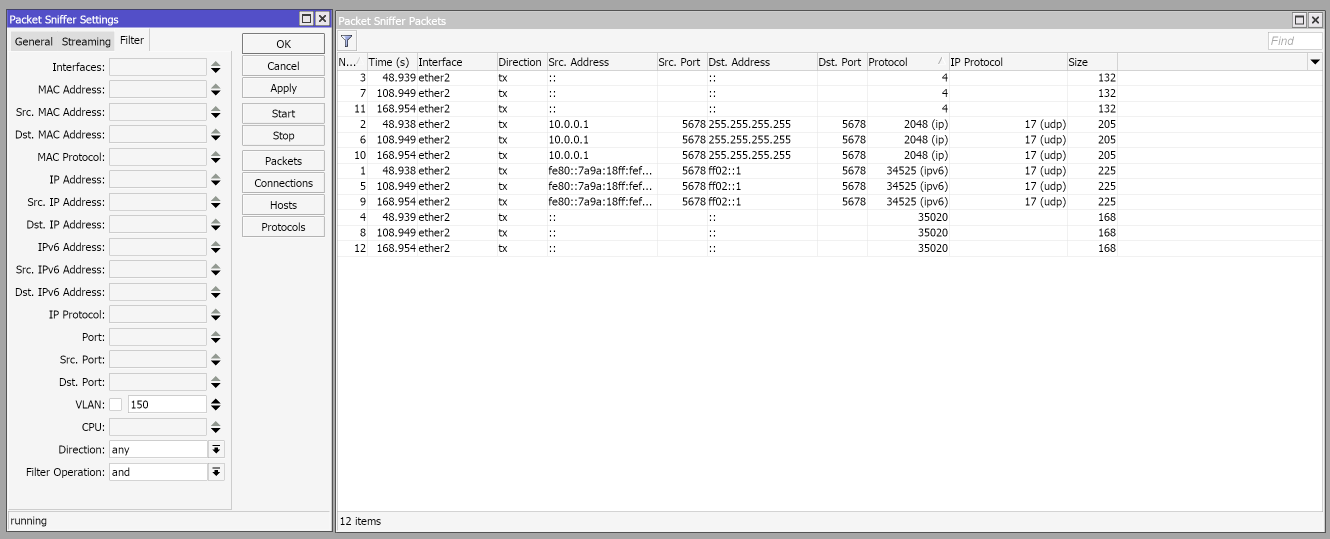This screenshot has width=1330, height=539.
Task: Expand the IPv6 Address filter arrows
Action: click(215, 247)
